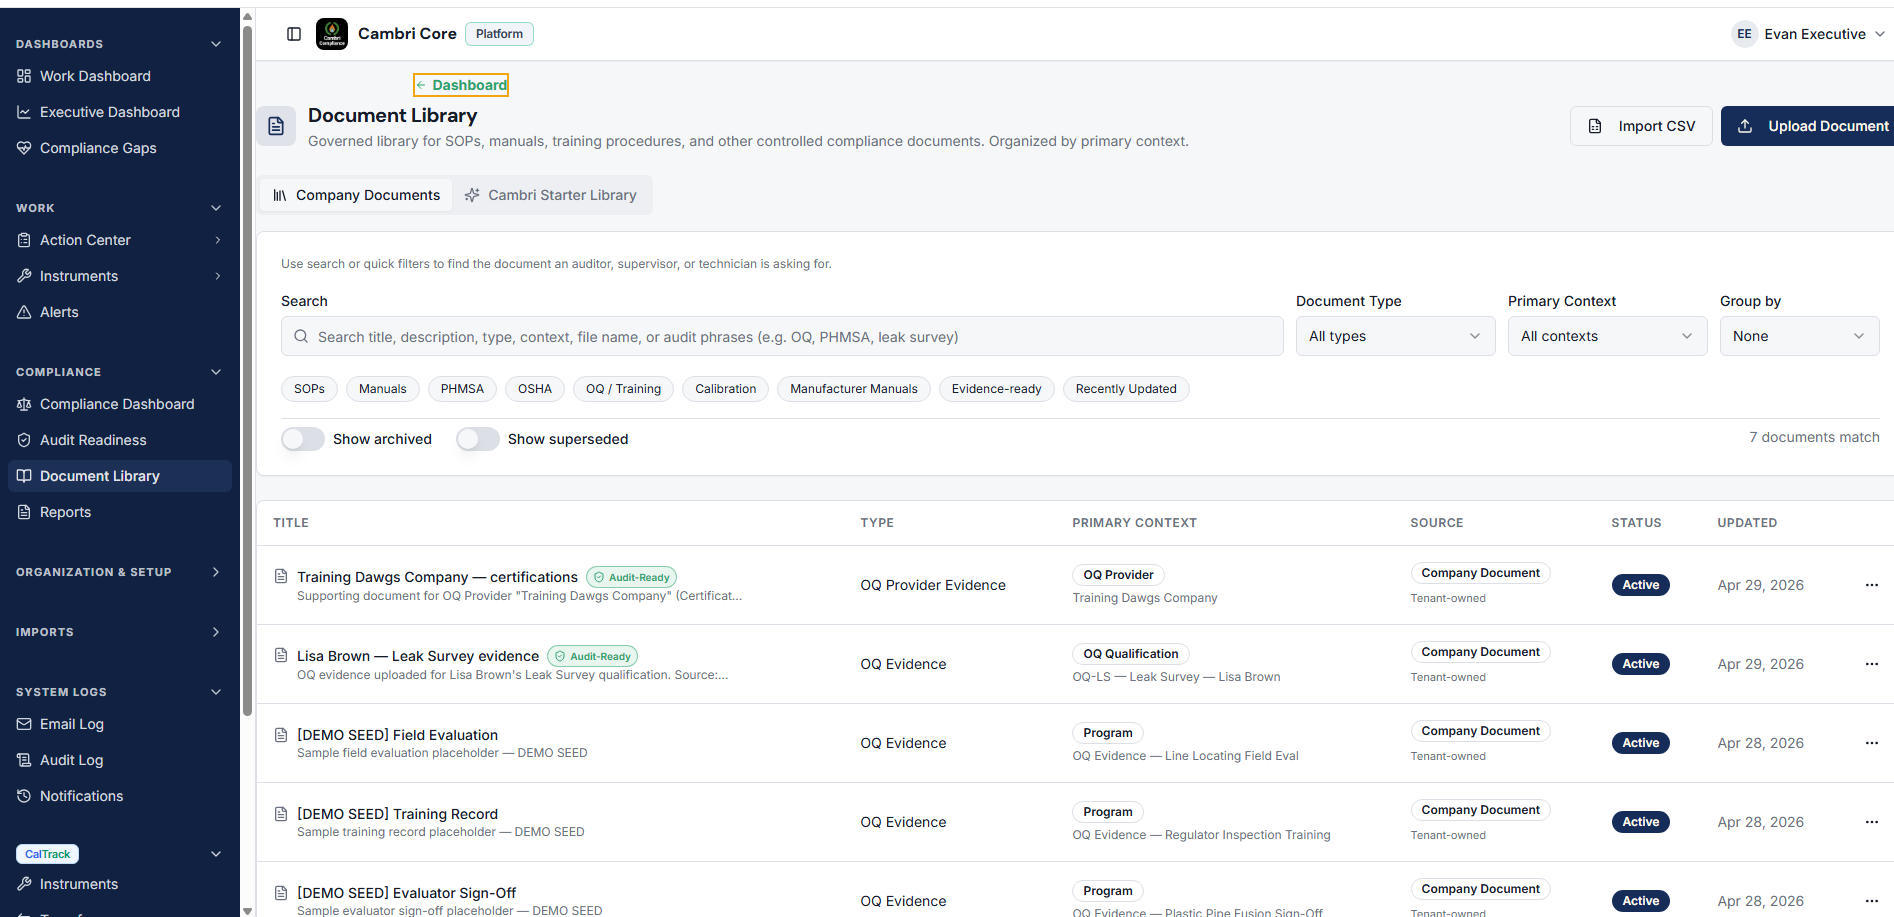1894x917 pixels.
Task: Collapse the Compliance section chevron
Action: [x=216, y=372]
